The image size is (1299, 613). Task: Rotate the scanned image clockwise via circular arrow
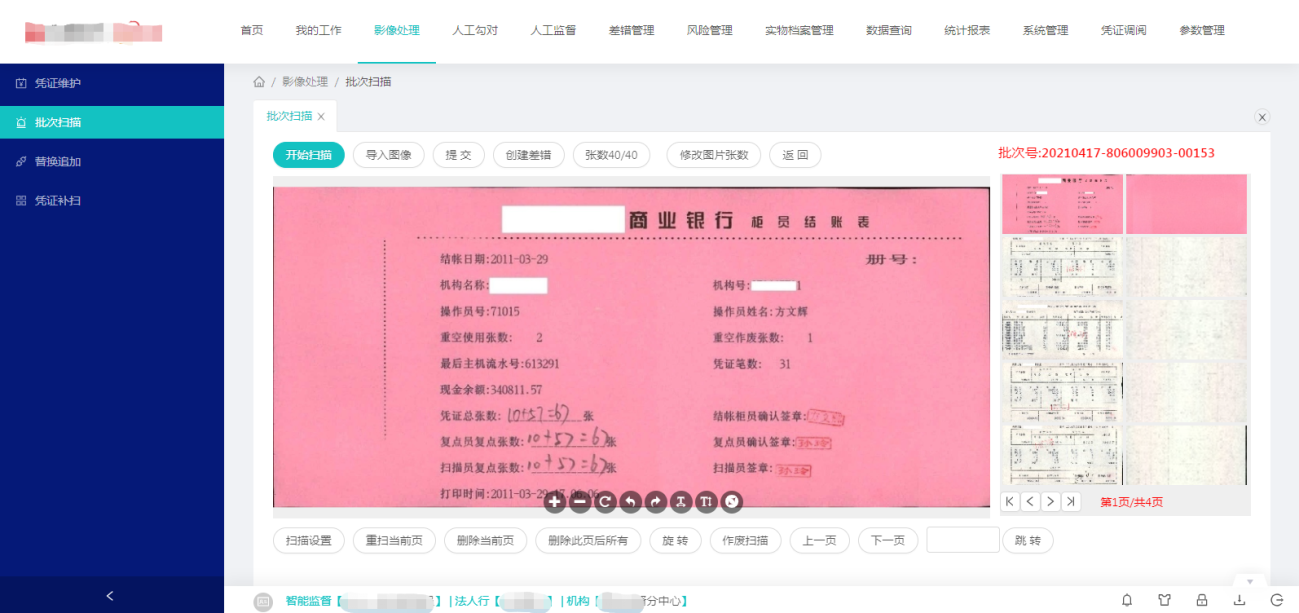click(605, 502)
